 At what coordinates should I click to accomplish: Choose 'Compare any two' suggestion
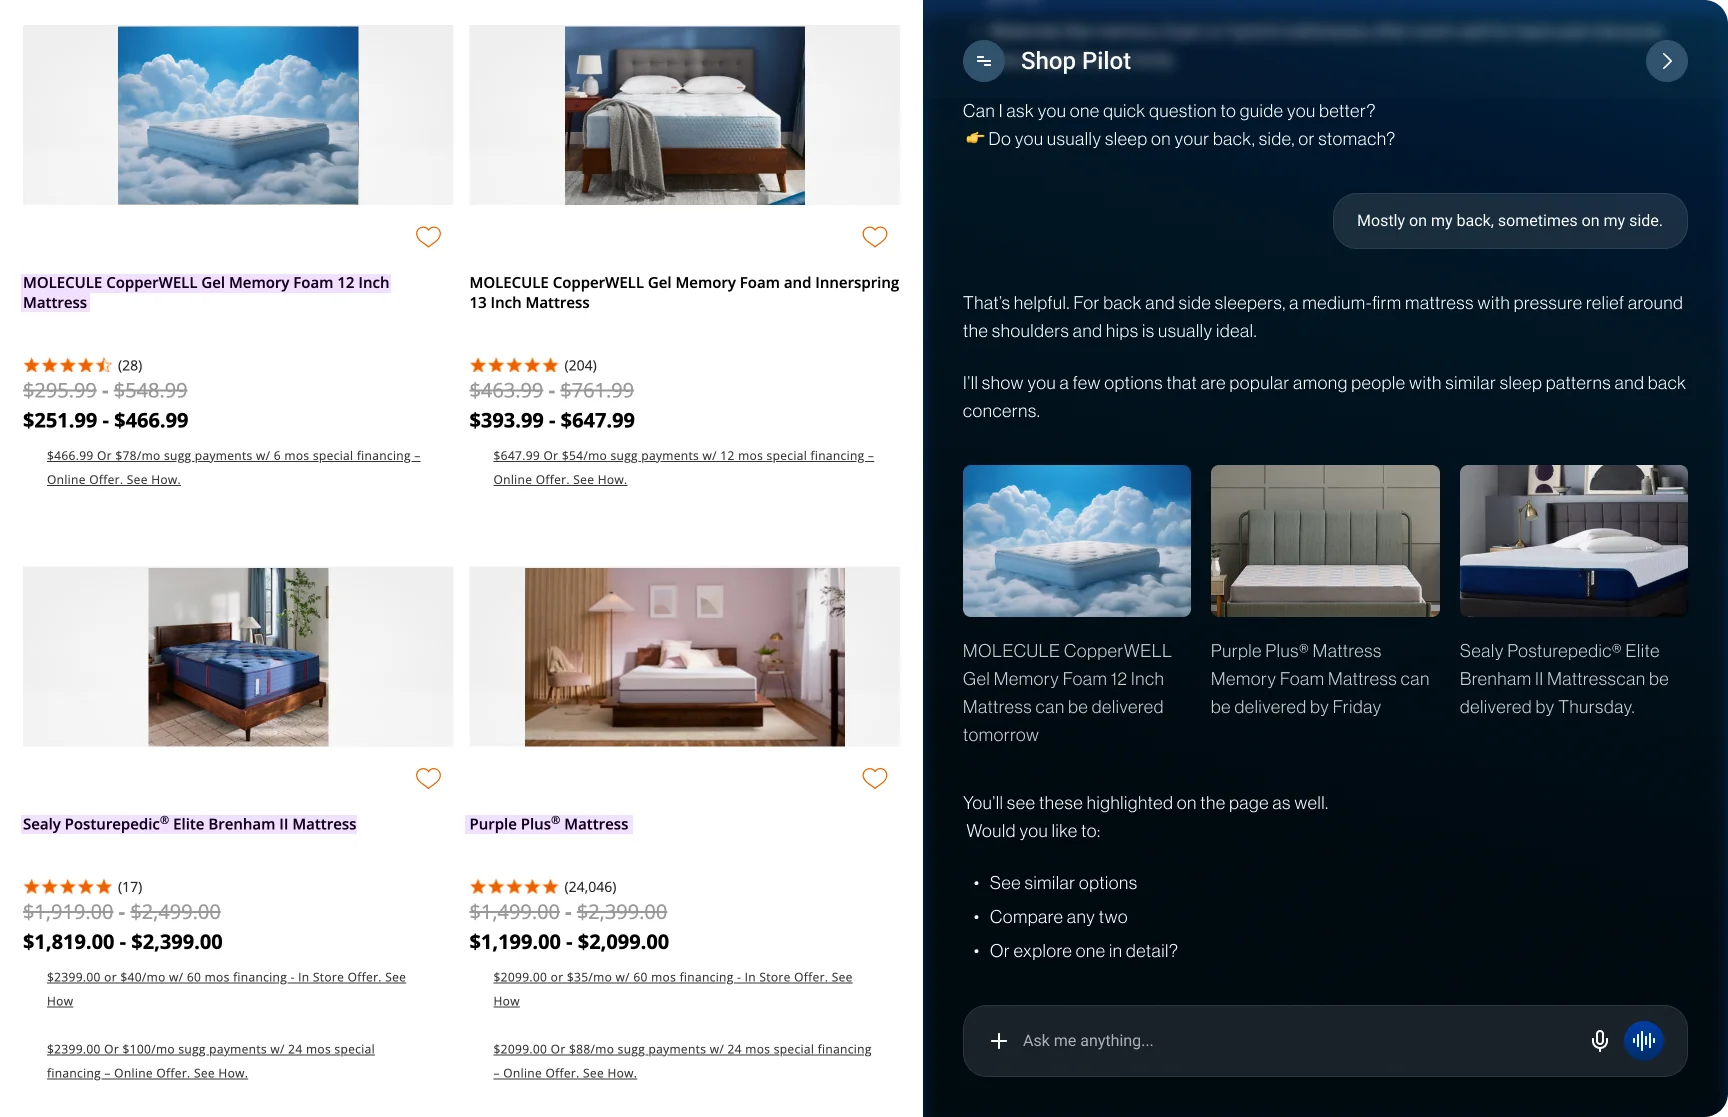coord(1058,917)
